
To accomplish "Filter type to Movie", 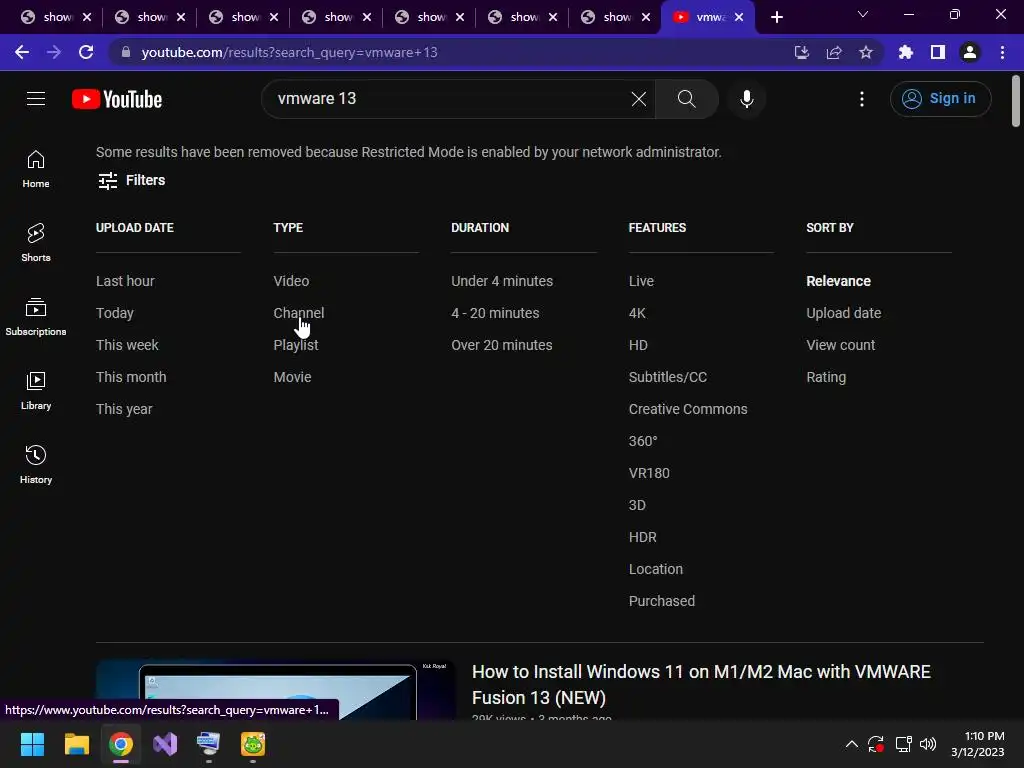I will click(x=293, y=377).
